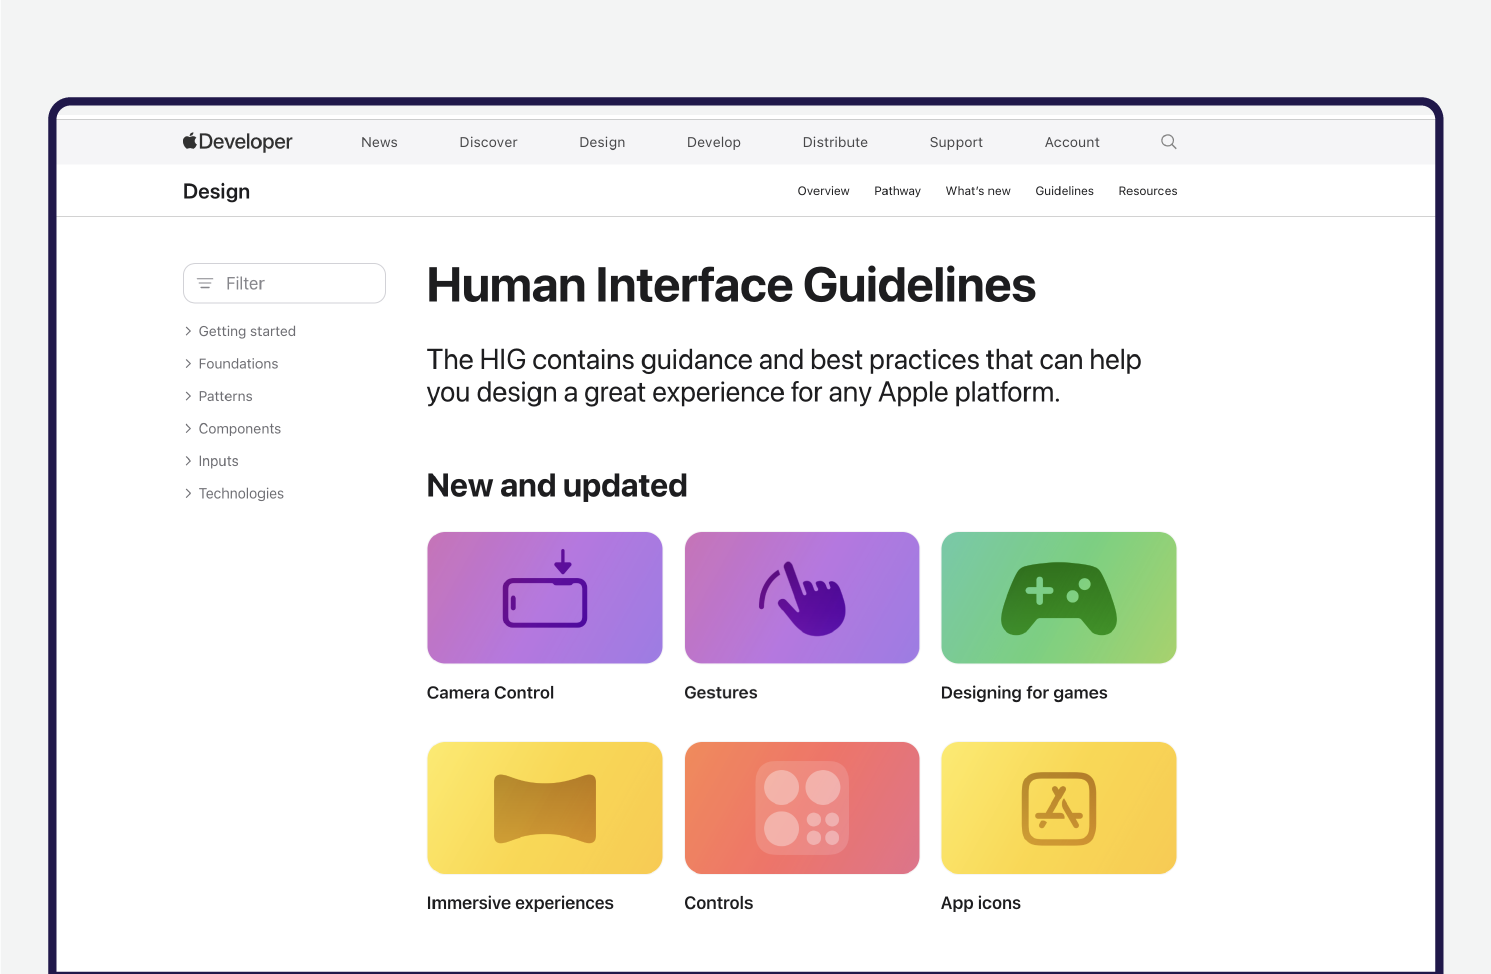The image size is (1491, 974).
Task: Open the Controls icon tile
Action: tap(801, 807)
